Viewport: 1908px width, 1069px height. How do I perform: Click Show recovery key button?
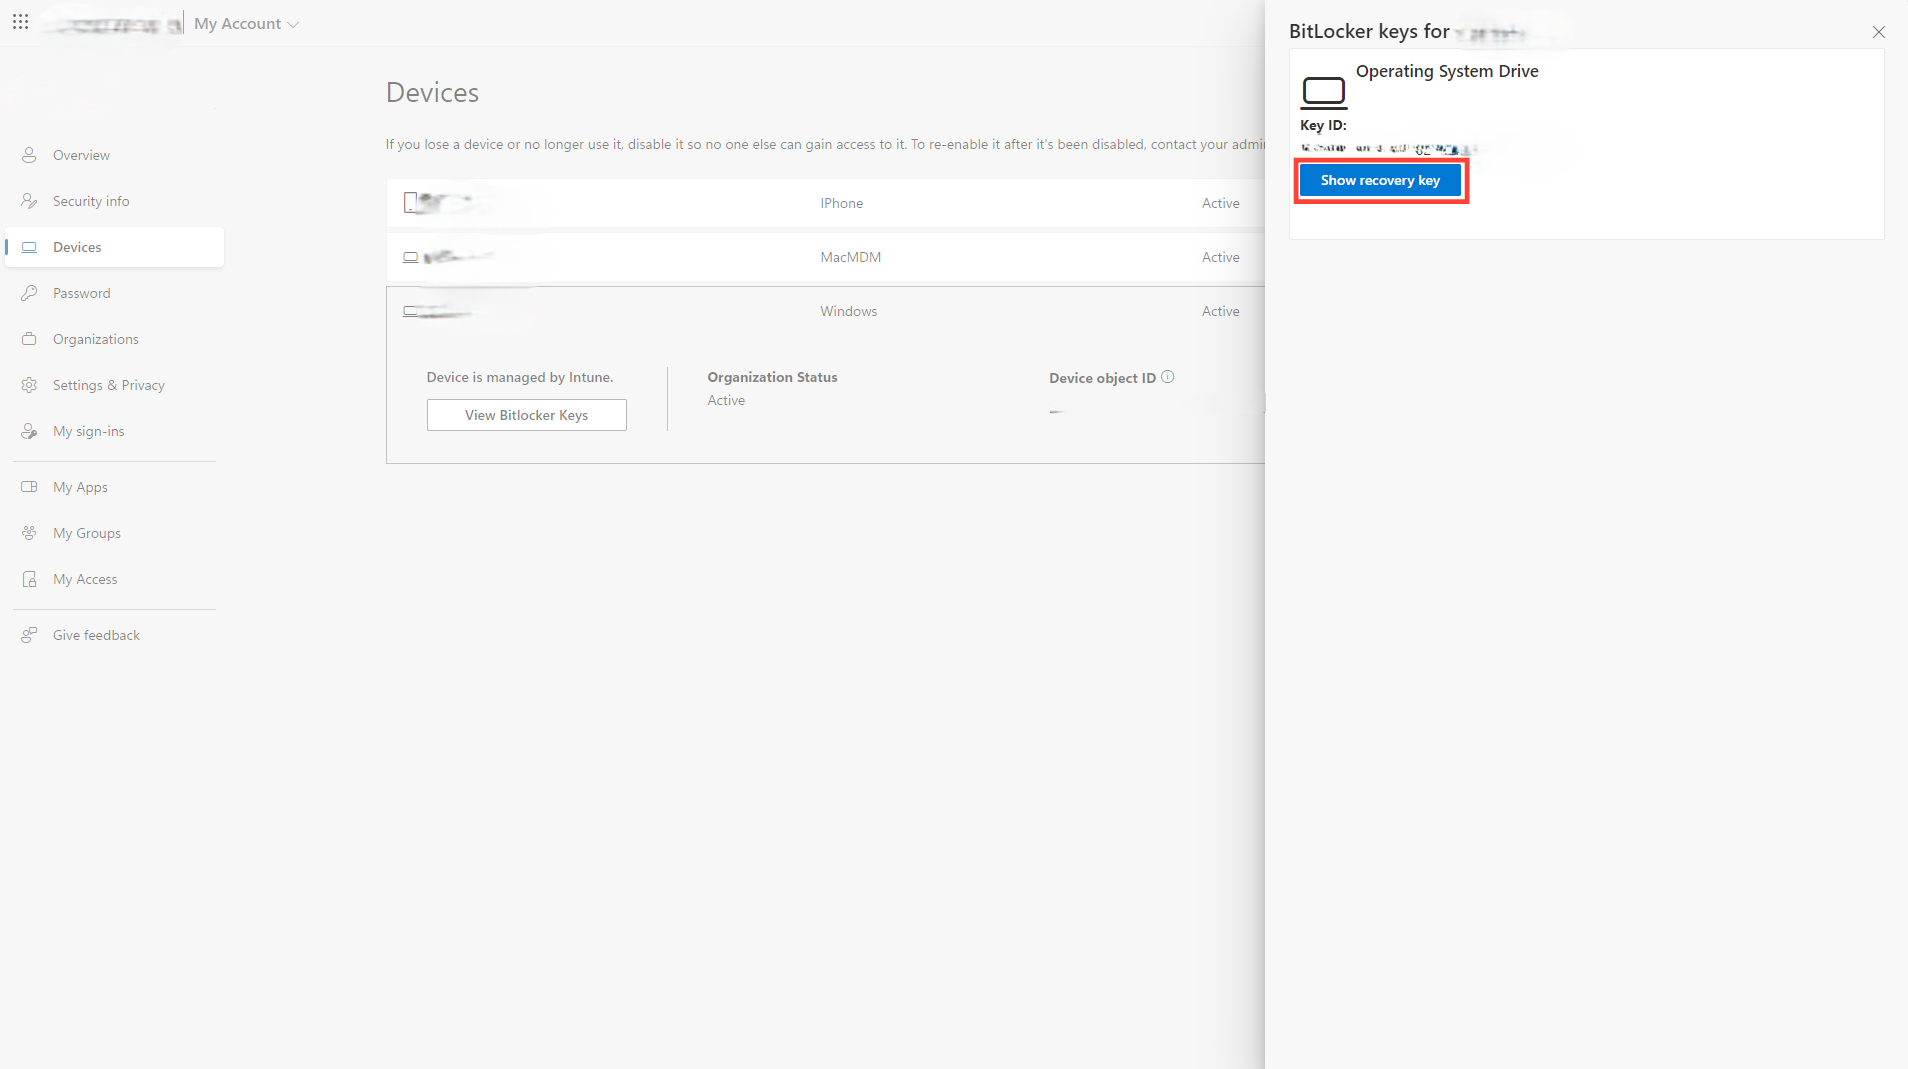1380,180
